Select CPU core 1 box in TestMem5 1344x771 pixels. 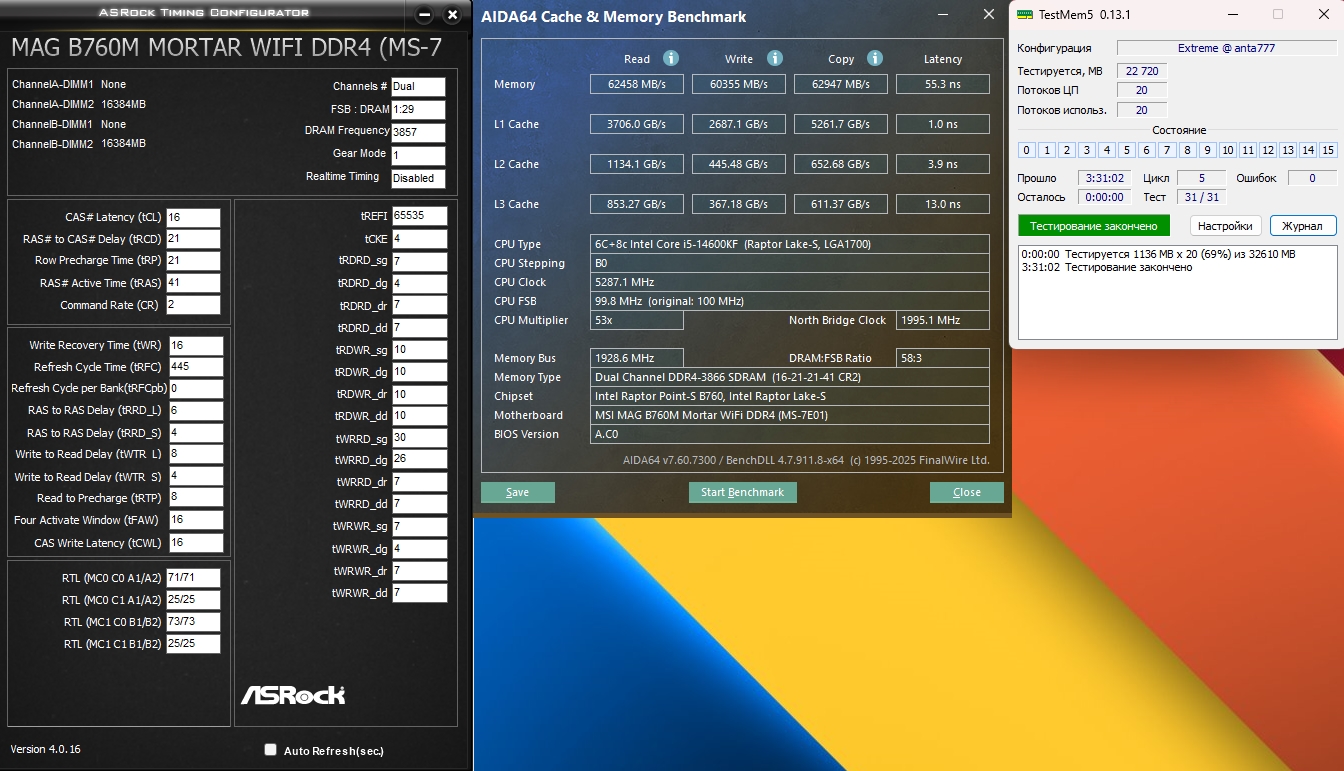(x=1046, y=150)
